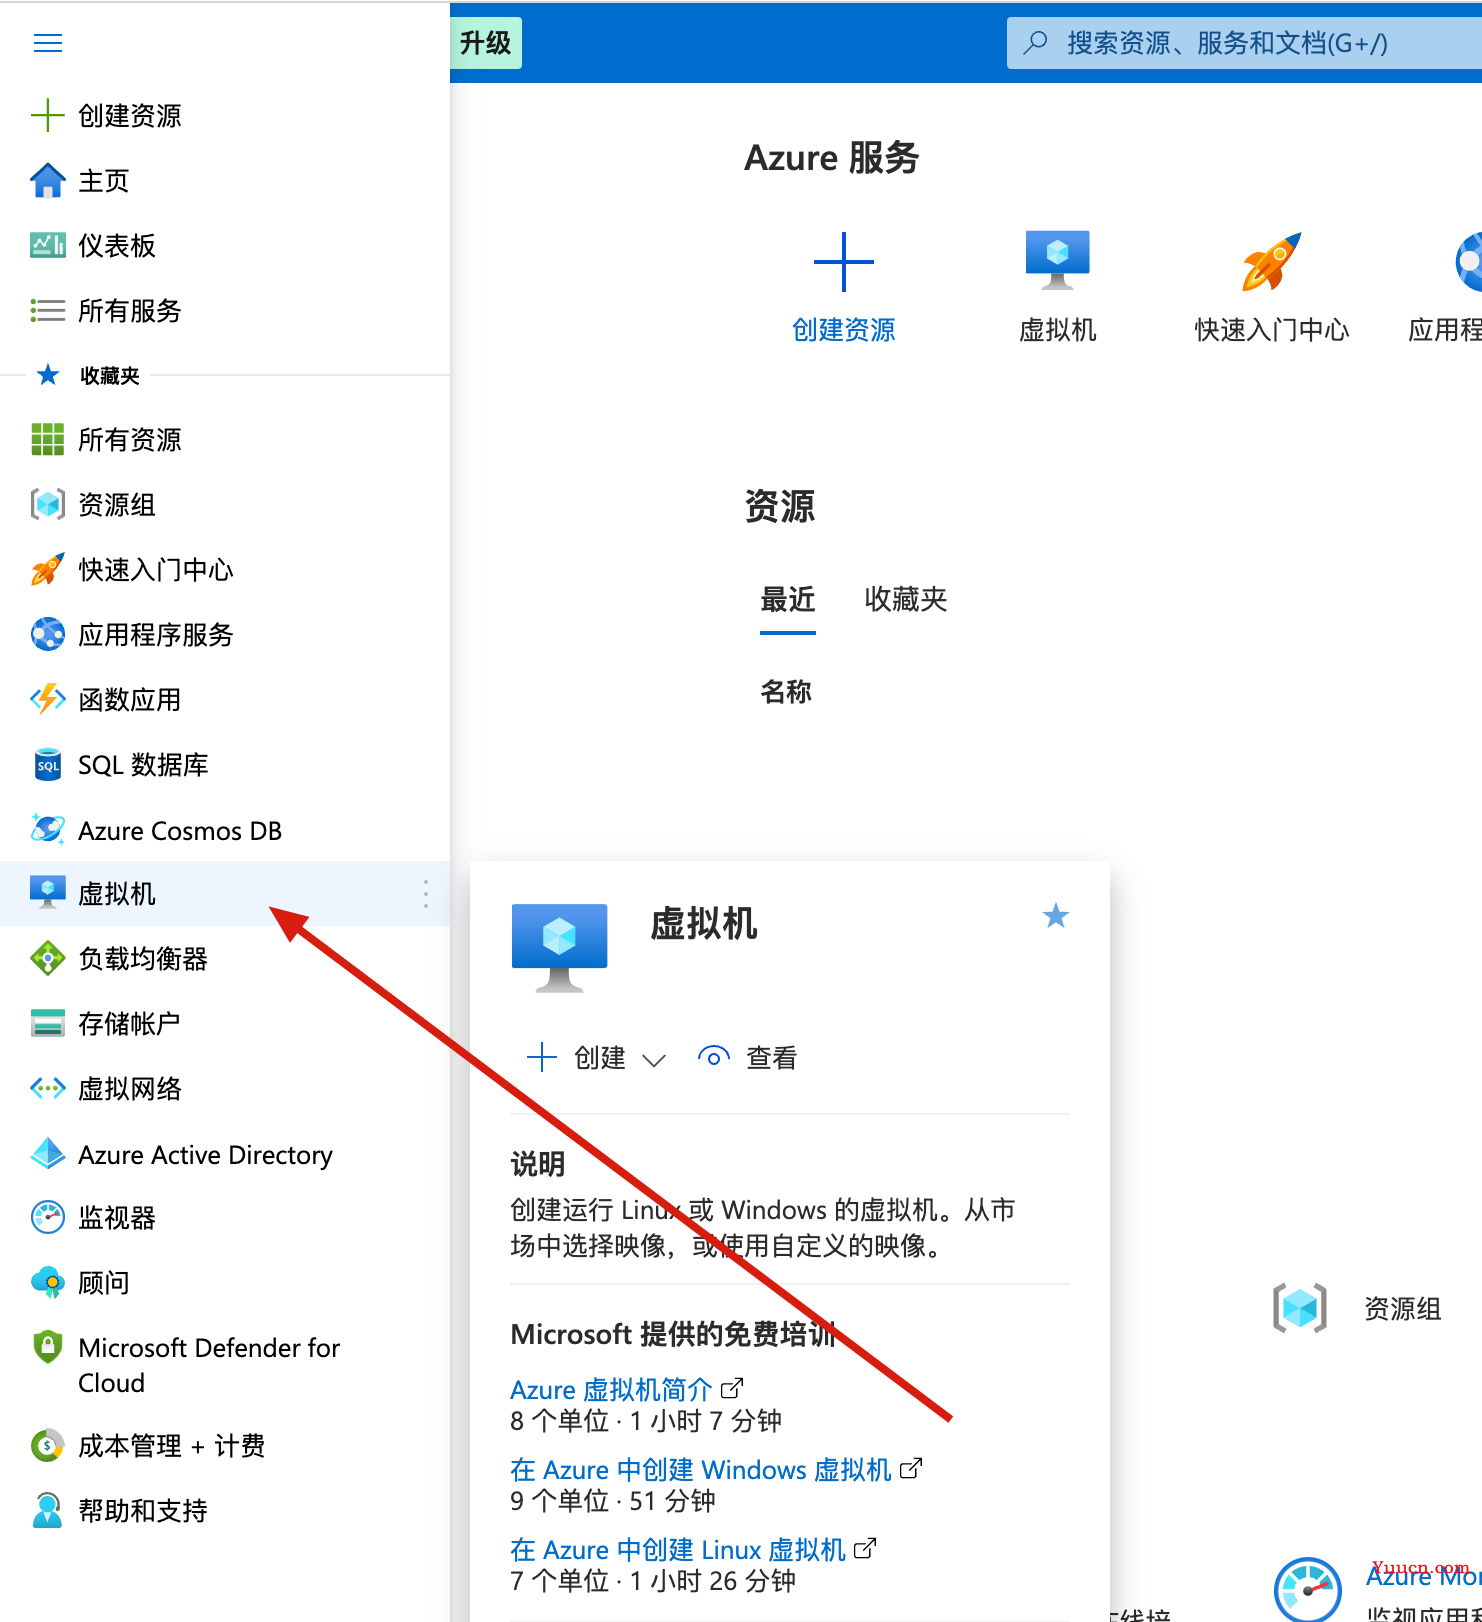Open the 存储帐户 storage icon
The image size is (1482, 1622).
pos(47,1023)
